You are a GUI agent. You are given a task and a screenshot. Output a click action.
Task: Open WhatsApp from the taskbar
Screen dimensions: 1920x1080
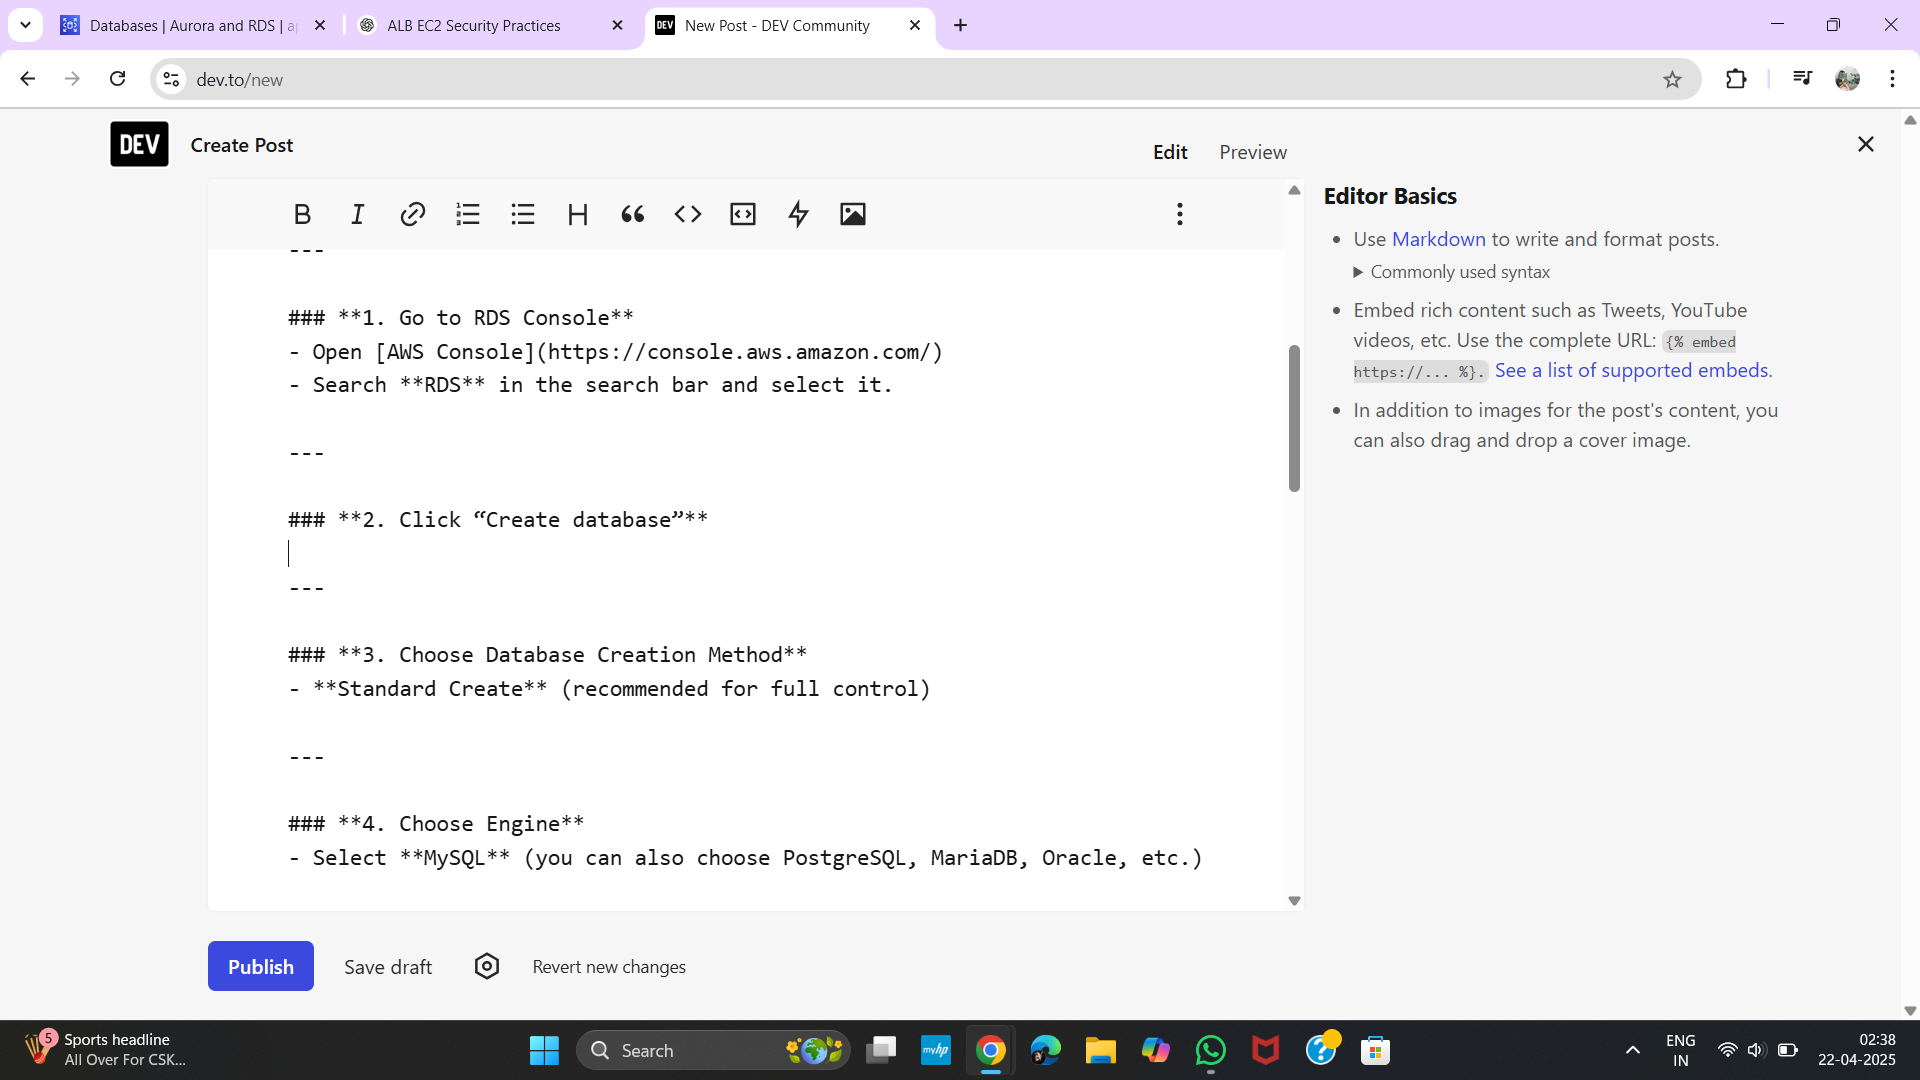pyautogui.click(x=1210, y=1050)
